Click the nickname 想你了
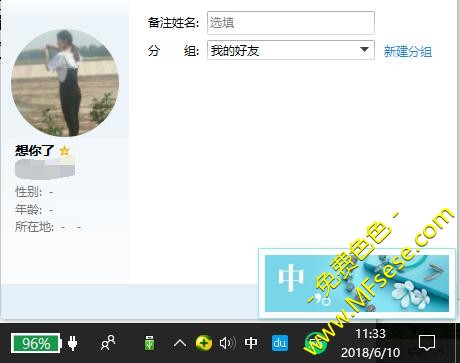Screen dimensions: 460x363 (34, 151)
